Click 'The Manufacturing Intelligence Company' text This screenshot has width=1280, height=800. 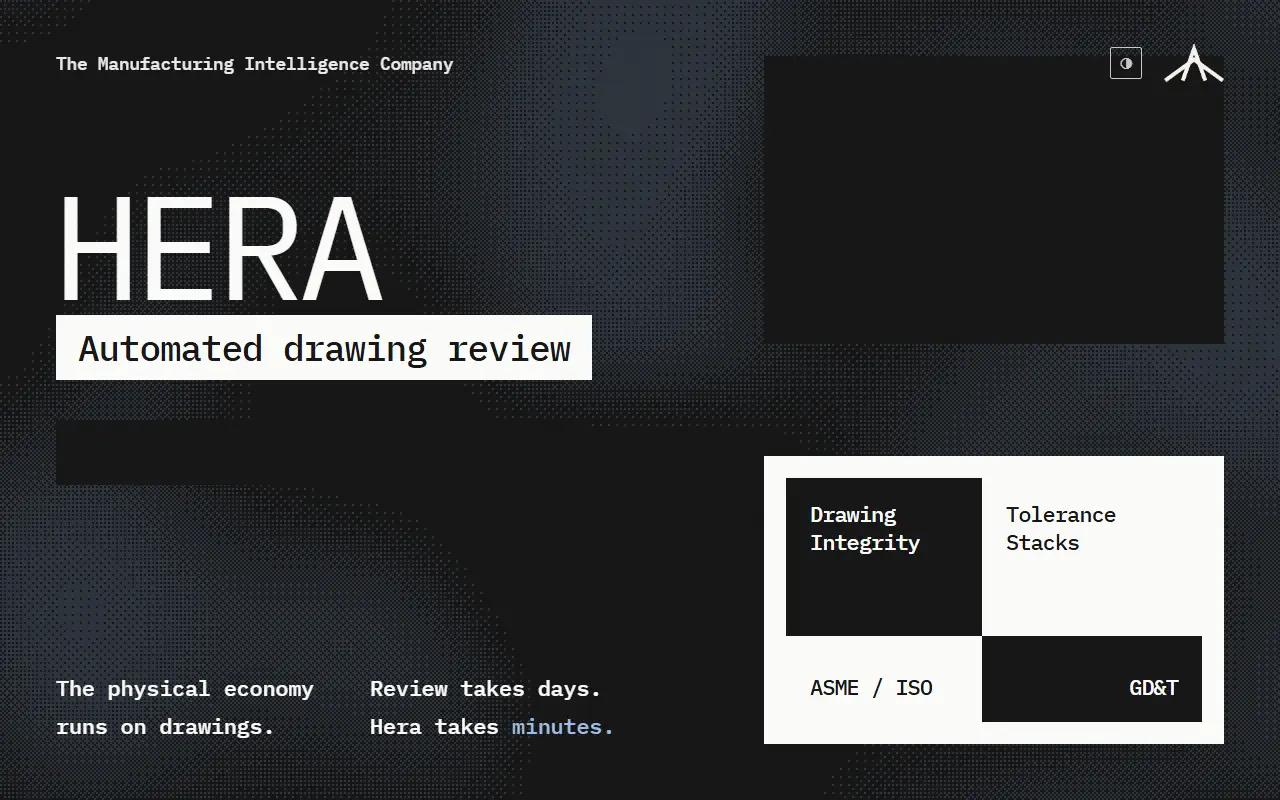pyautogui.click(x=255, y=64)
